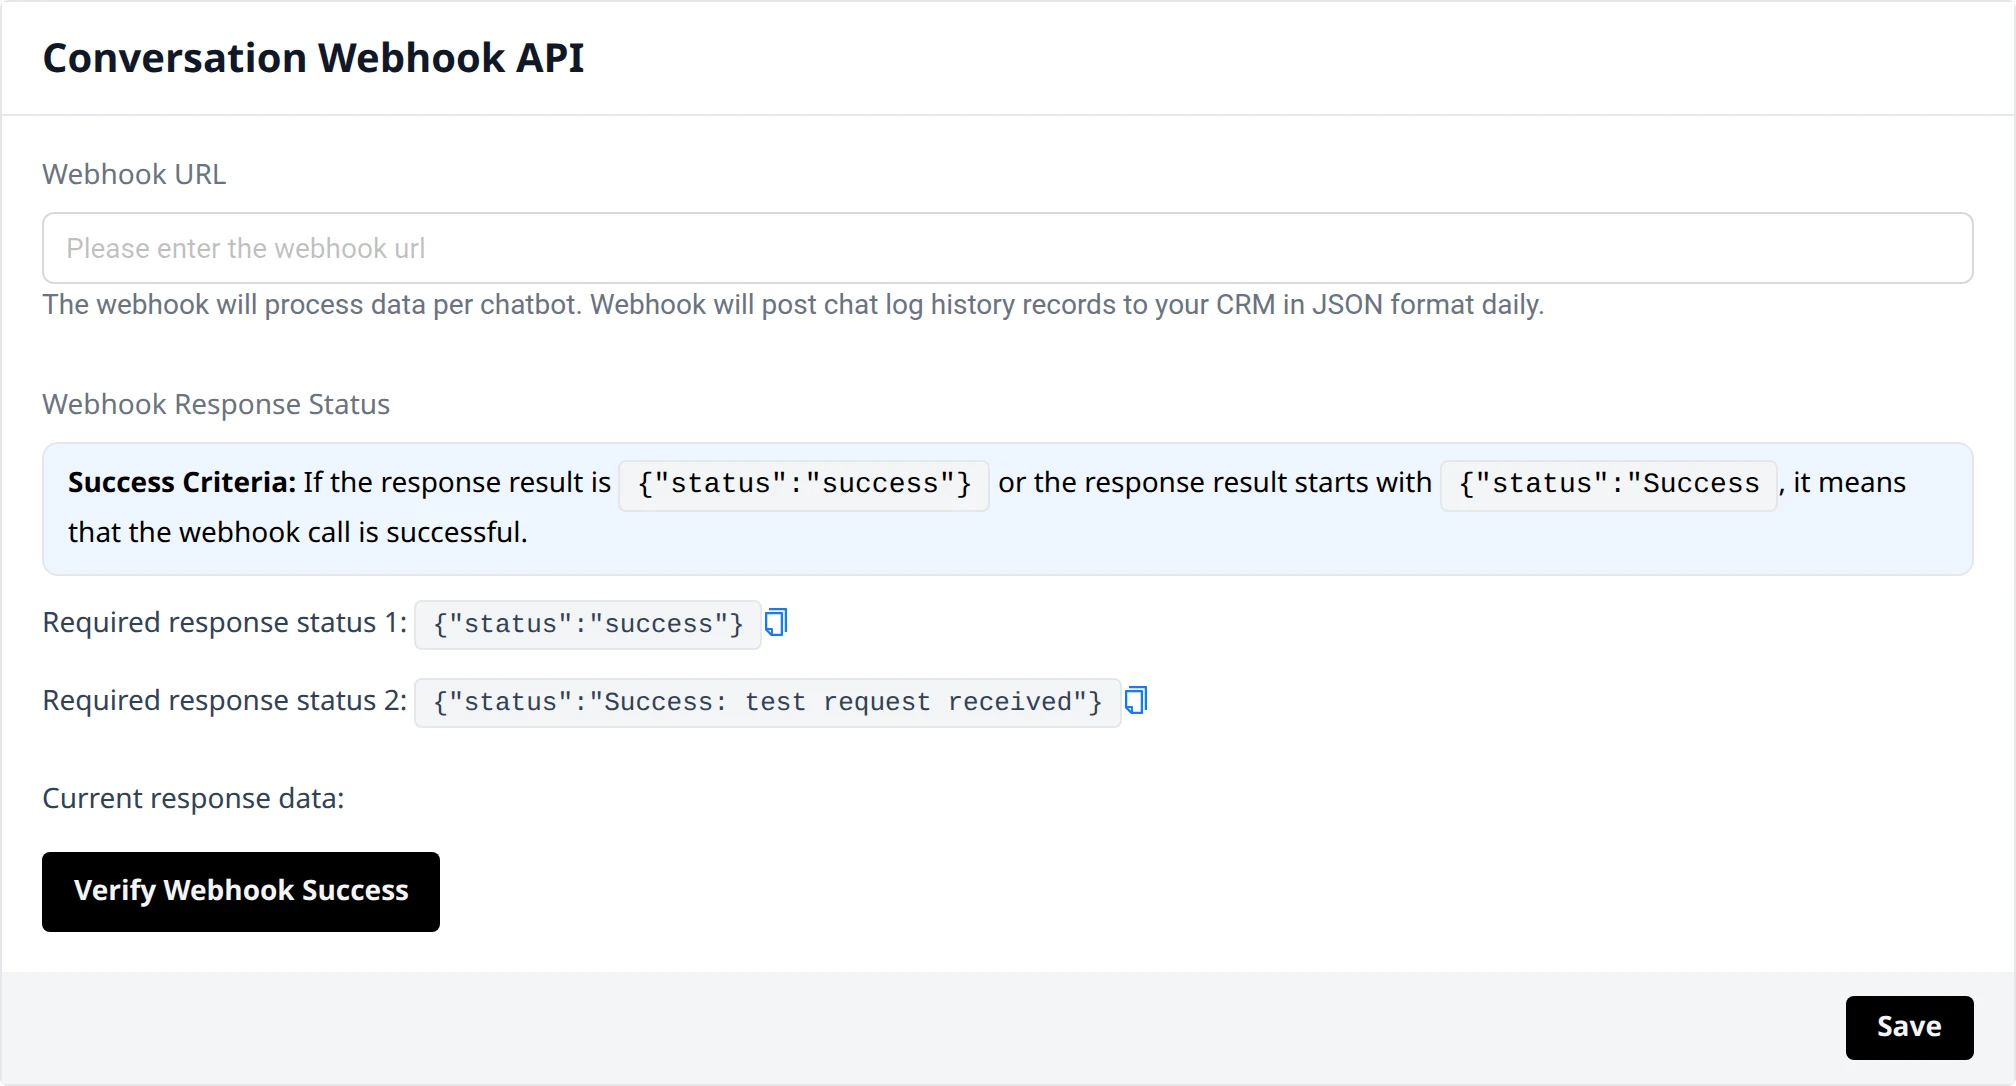Click Verify Webhook Success button
Viewport: 2016px width, 1086px height.
[241, 892]
